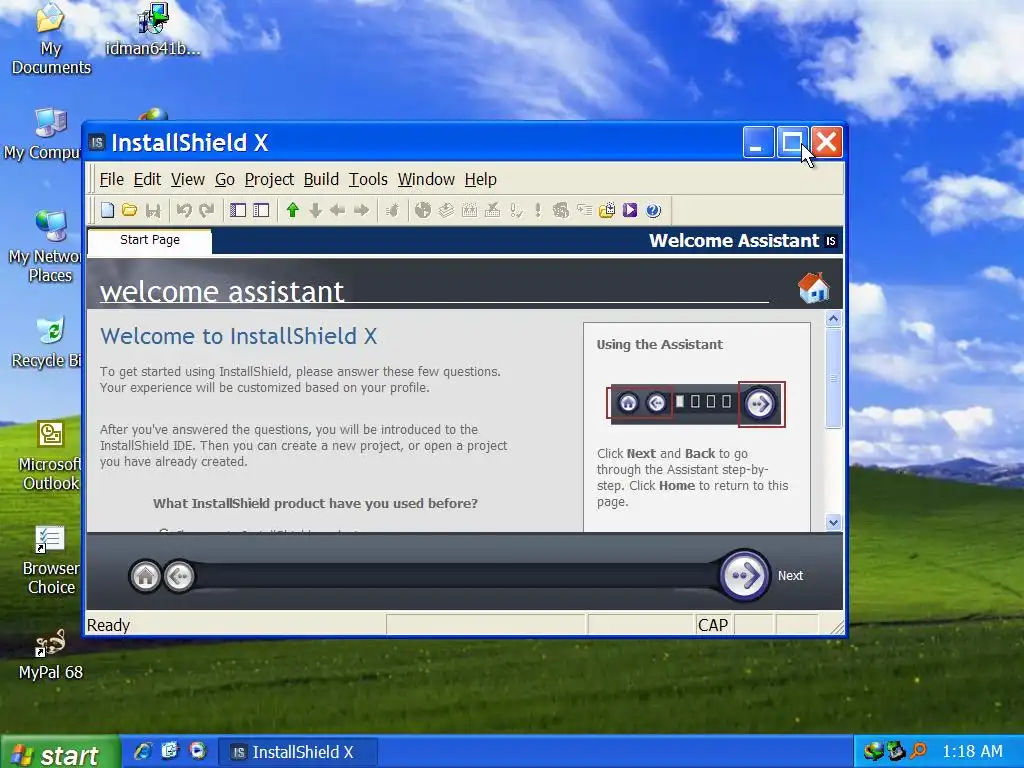Image resolution: width=1024 pixels, height=768 pixels.
Task: Click the Ready status bar text
Action: (x=108, y=626)
